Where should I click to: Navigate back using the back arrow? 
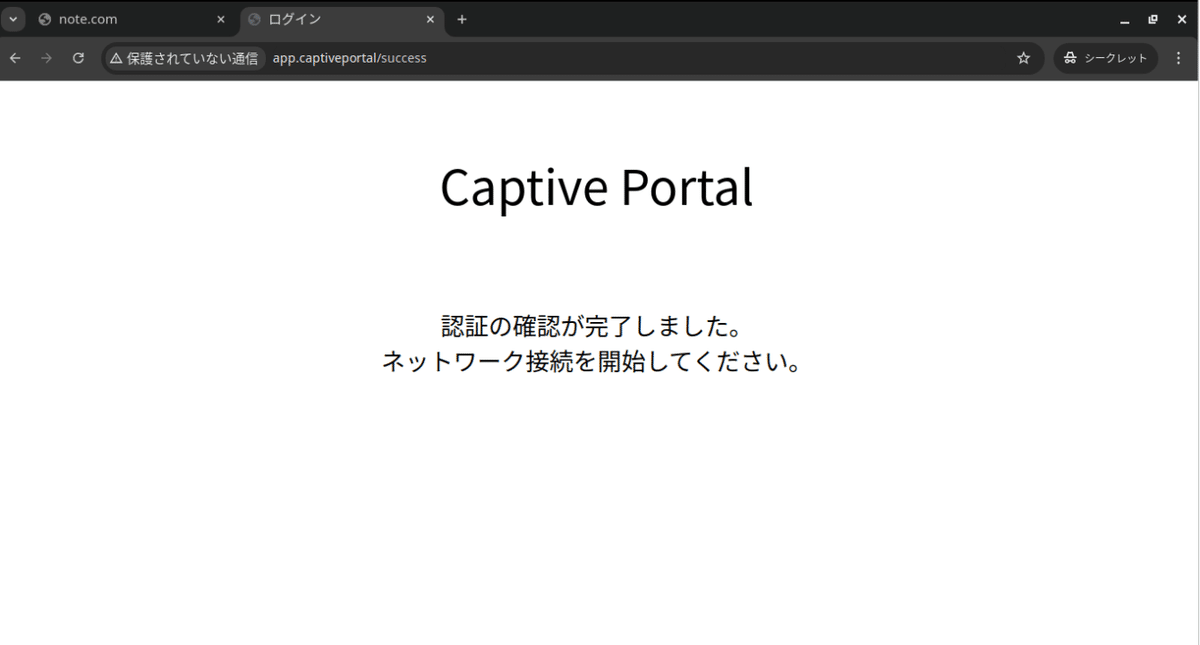14,58
